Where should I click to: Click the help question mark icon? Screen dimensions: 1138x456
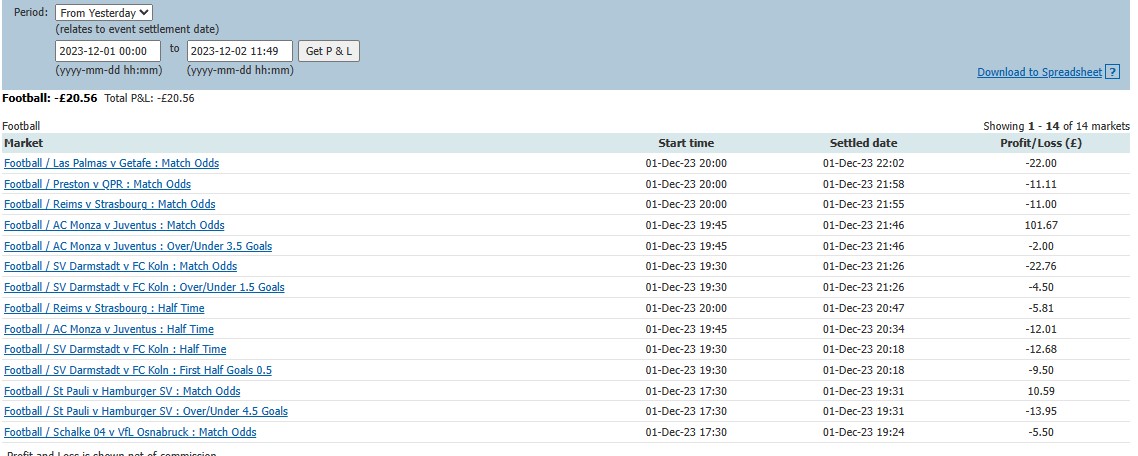[x=1113, y=72]
